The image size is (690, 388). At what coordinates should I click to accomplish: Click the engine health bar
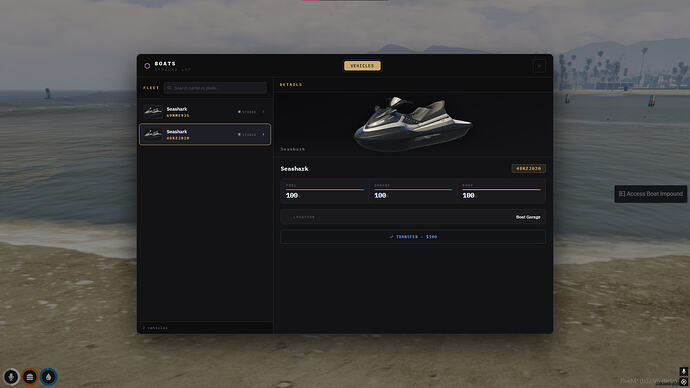413,190
